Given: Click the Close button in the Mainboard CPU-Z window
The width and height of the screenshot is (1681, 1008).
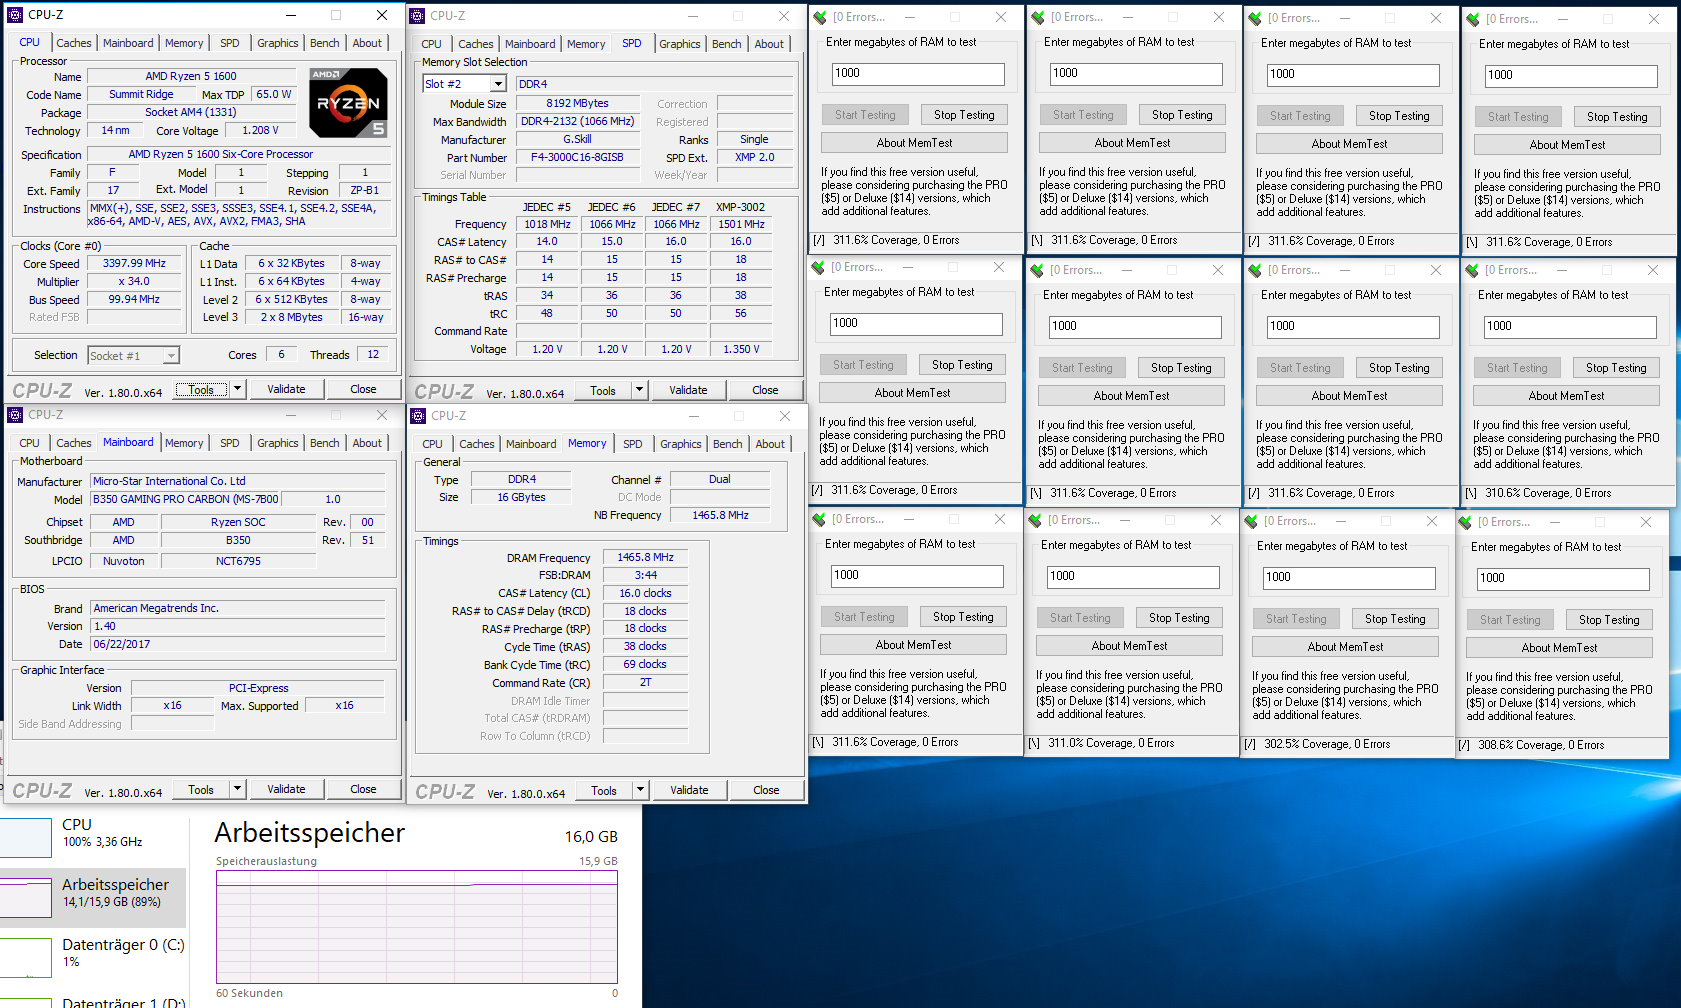Looking at the screenshot, I should tap(363, 789).
